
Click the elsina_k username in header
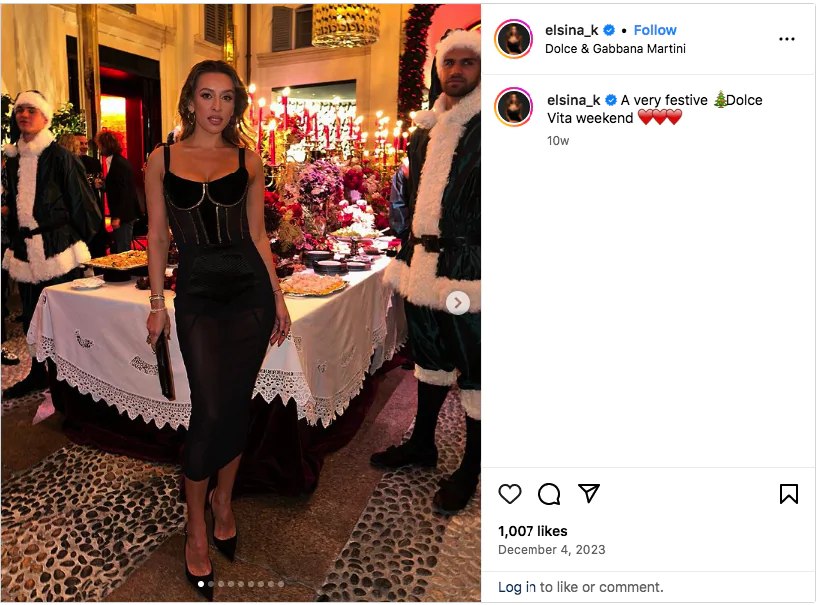click(x=571, y=30)
